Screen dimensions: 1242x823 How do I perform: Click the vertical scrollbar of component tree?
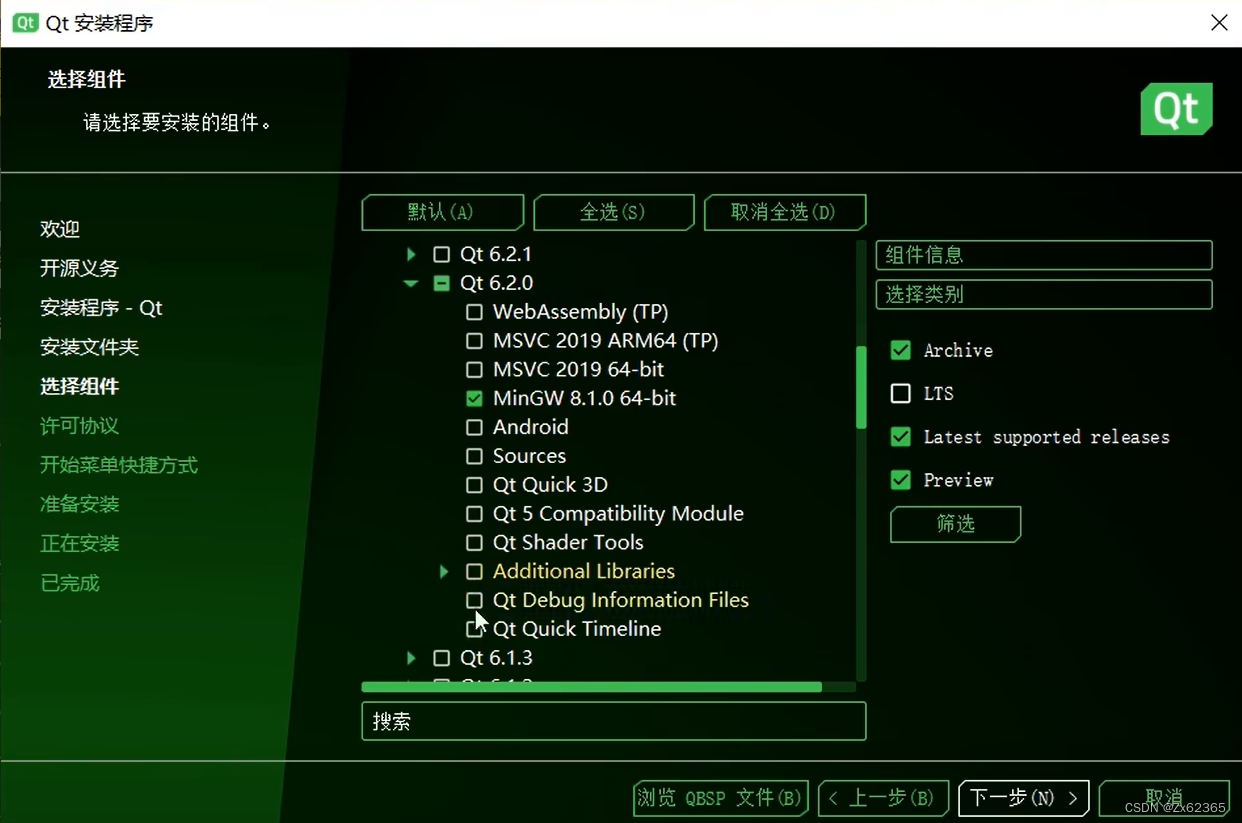tap(861, 387)
